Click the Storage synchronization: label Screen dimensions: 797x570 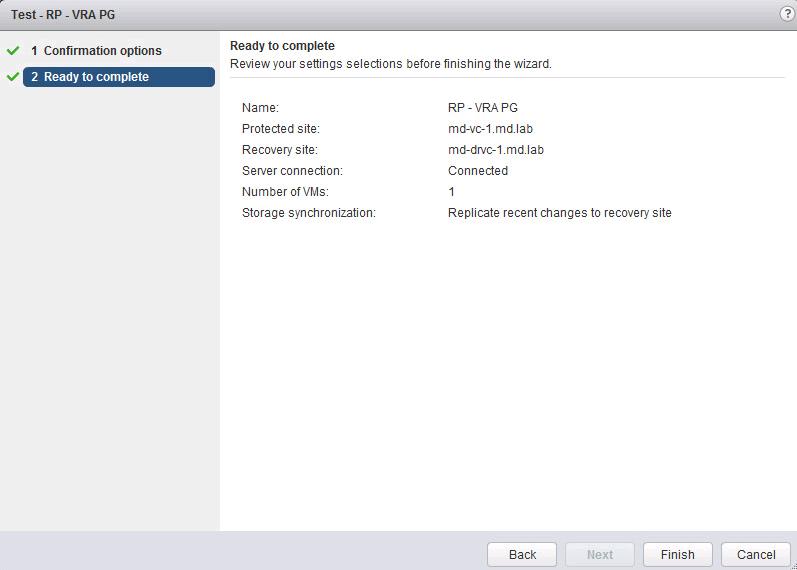[x=309, y=213]
